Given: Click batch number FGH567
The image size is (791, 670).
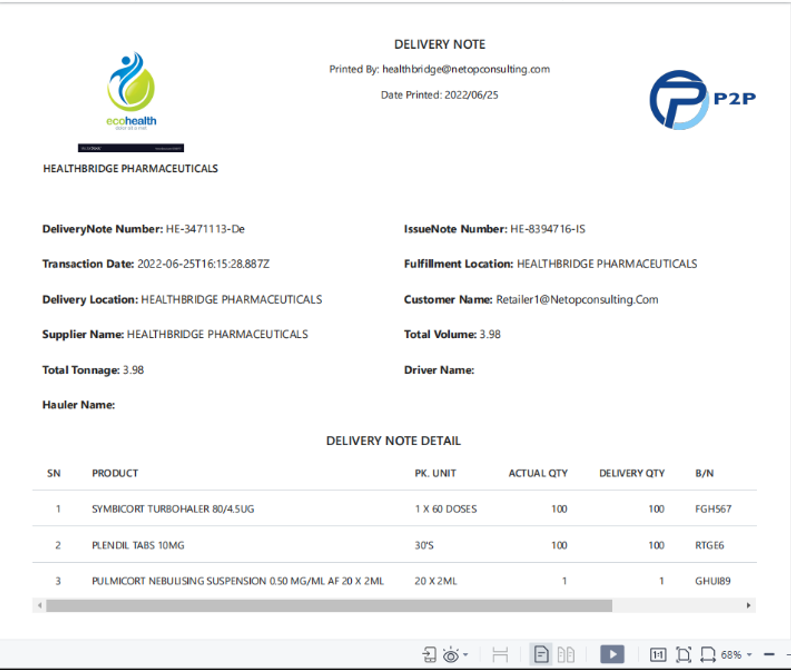Looking at the screenshot, I should coord(713,509).
